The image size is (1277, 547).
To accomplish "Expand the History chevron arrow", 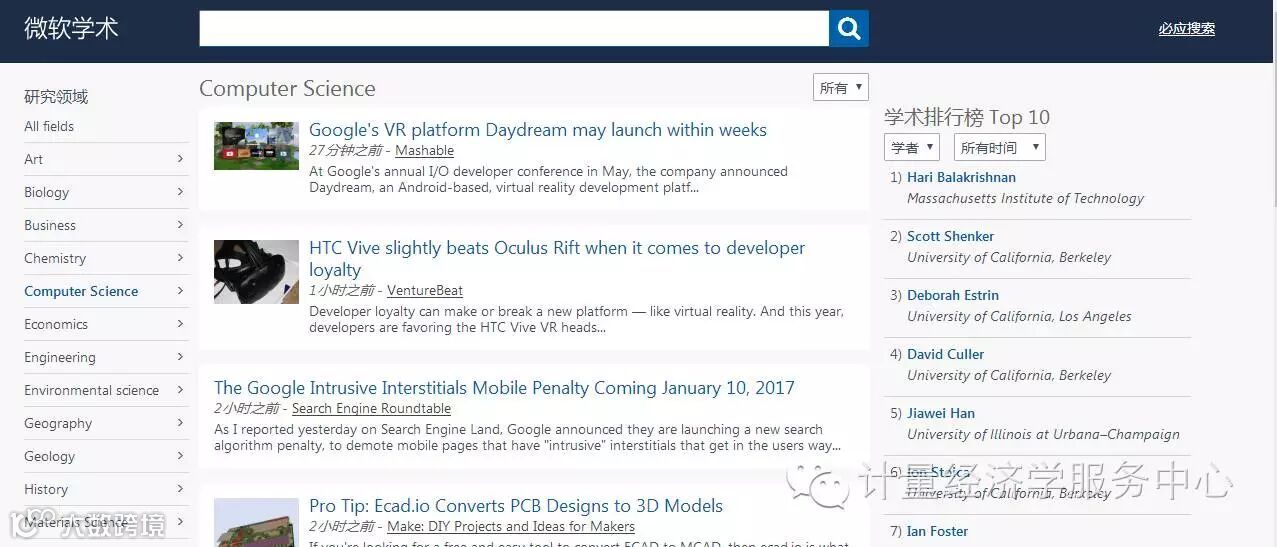I will tap(180, 488).
